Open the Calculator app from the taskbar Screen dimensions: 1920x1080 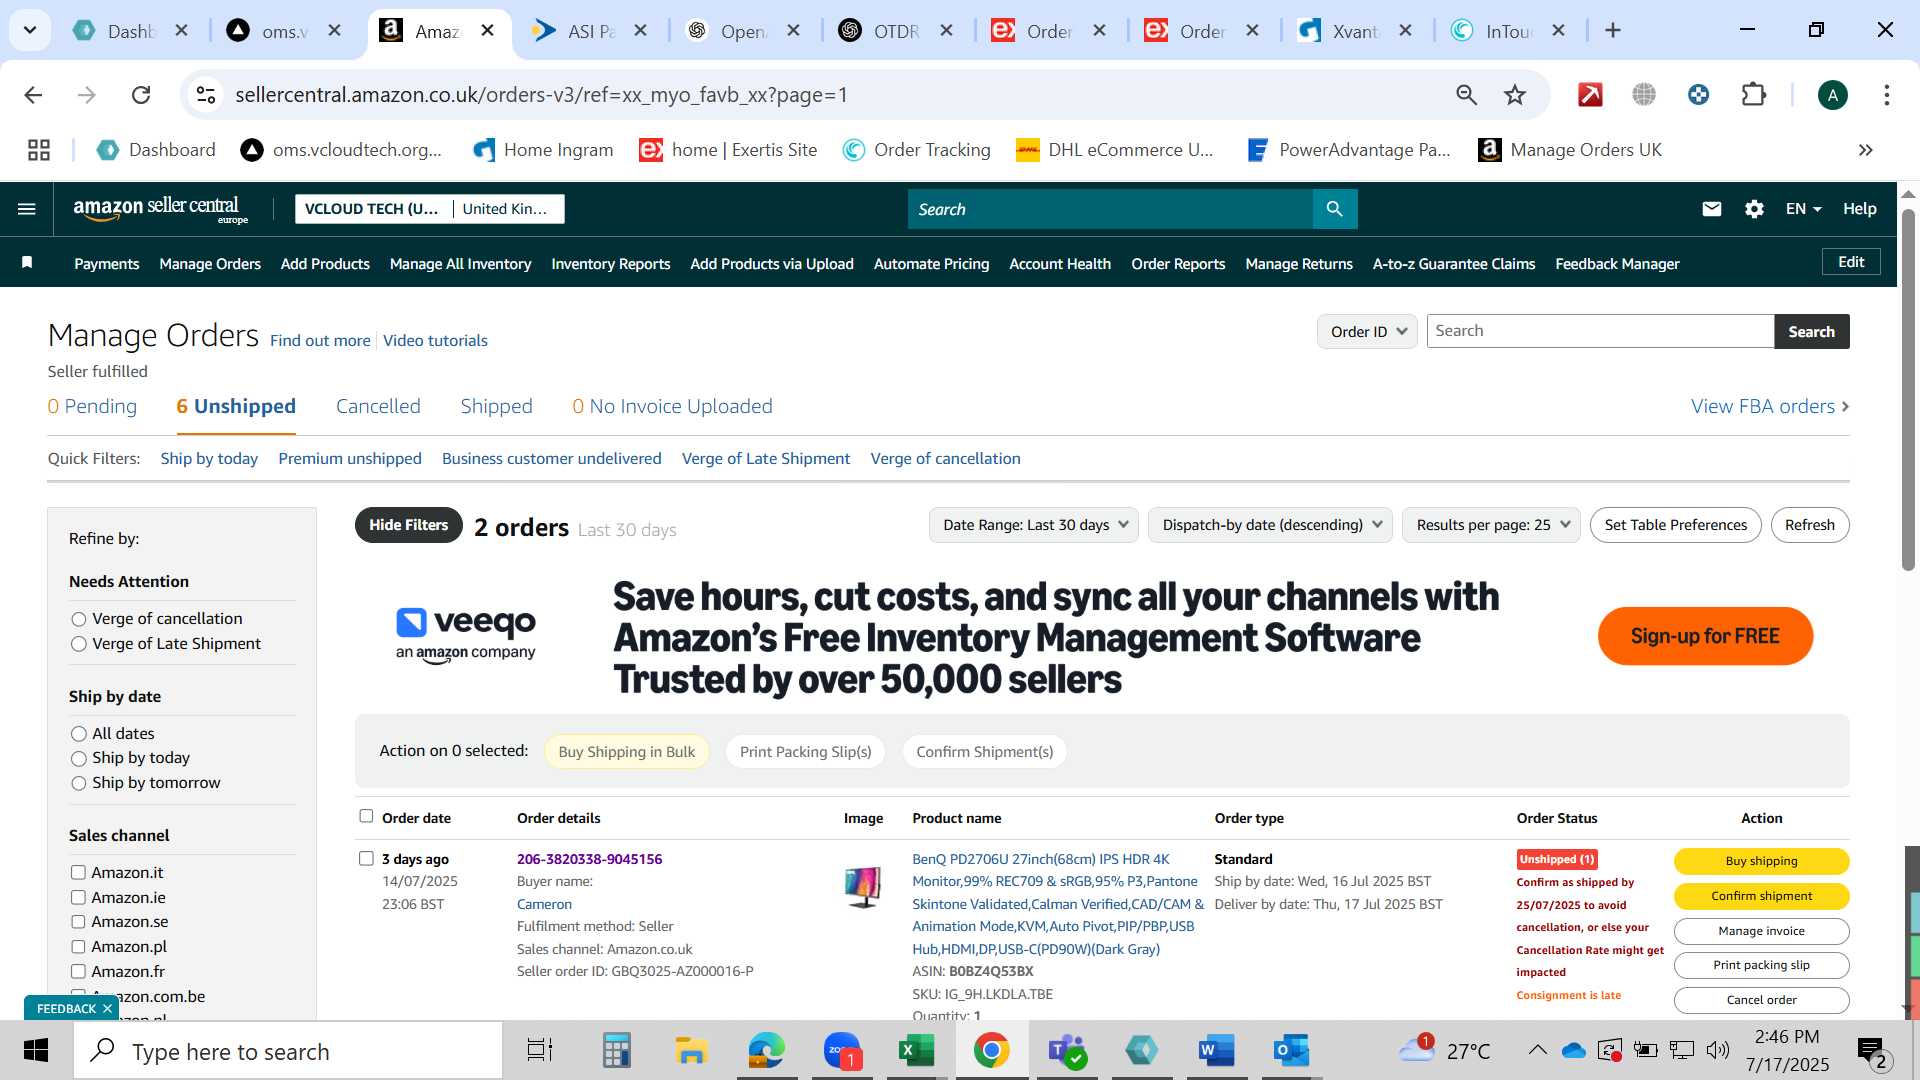616,1051
